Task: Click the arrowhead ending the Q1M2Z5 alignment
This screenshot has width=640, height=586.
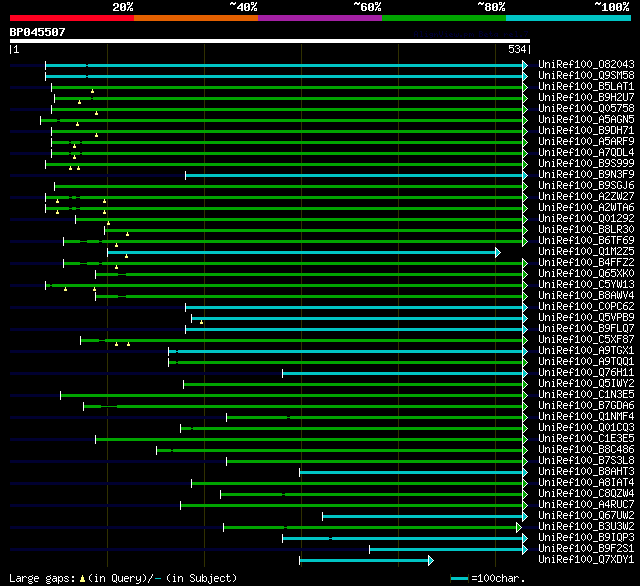Action: tap(498, 252)
